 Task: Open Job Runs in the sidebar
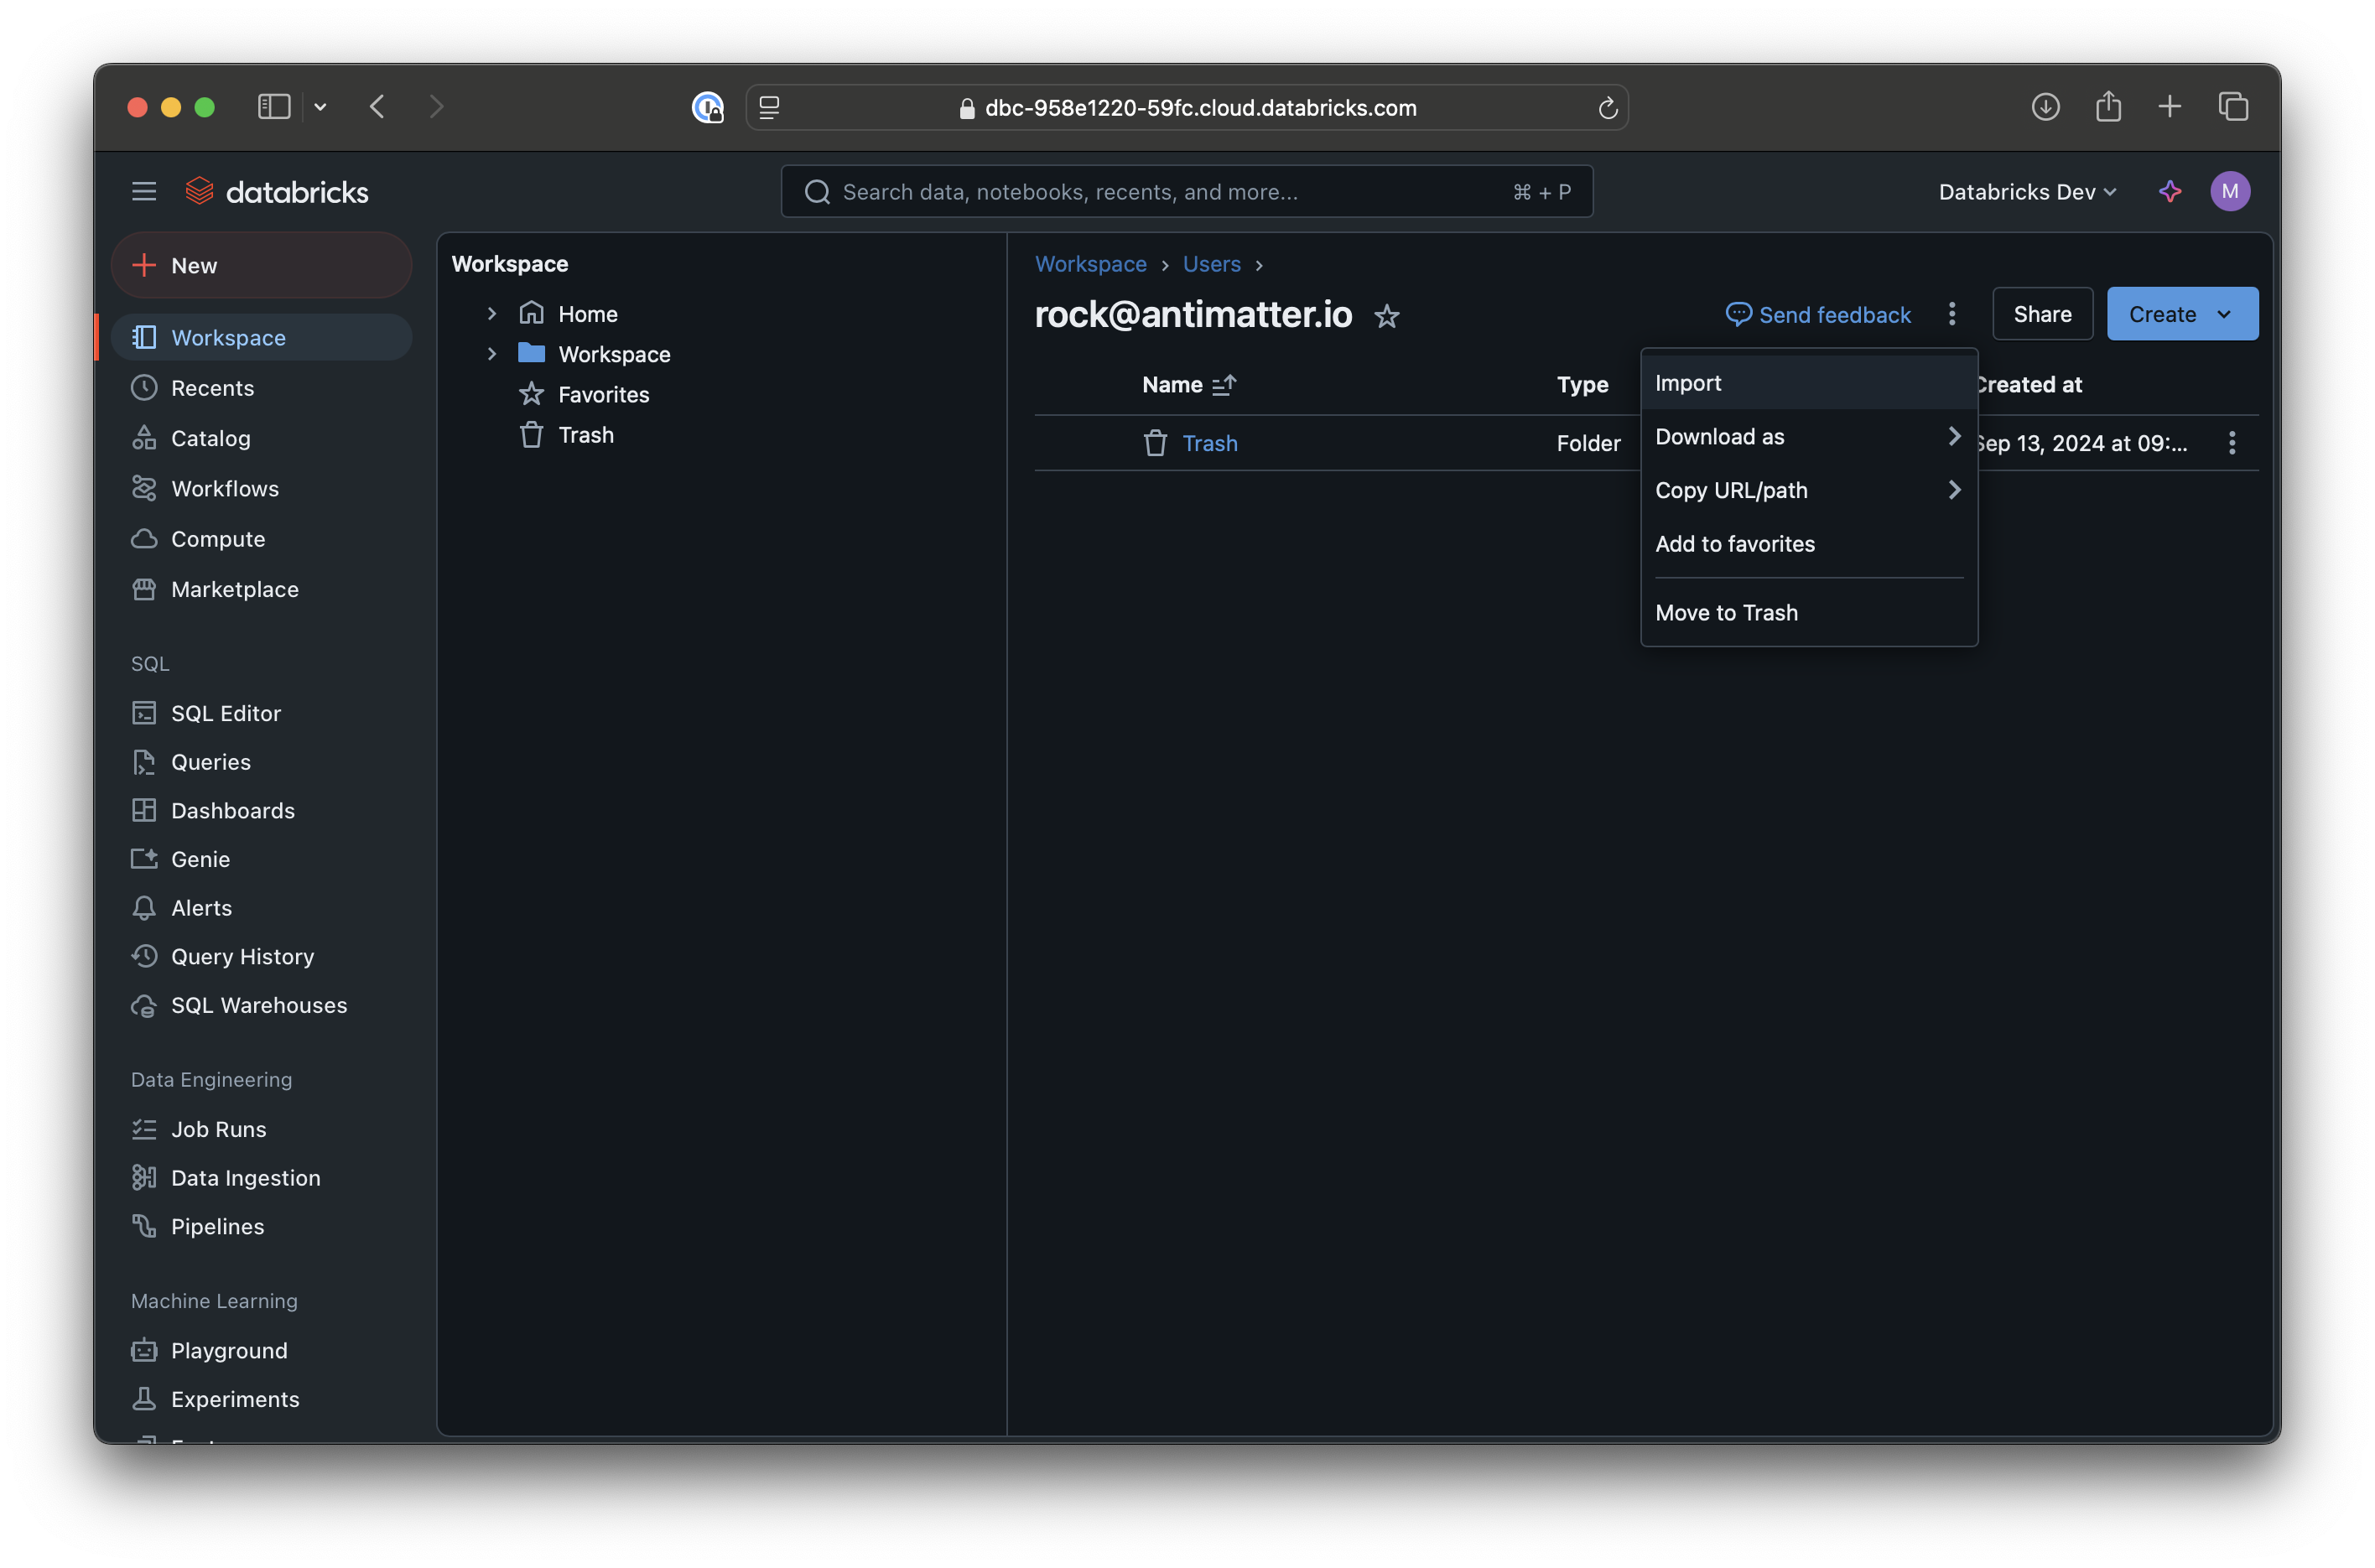pyautogui.click(x=261, y=1129)
